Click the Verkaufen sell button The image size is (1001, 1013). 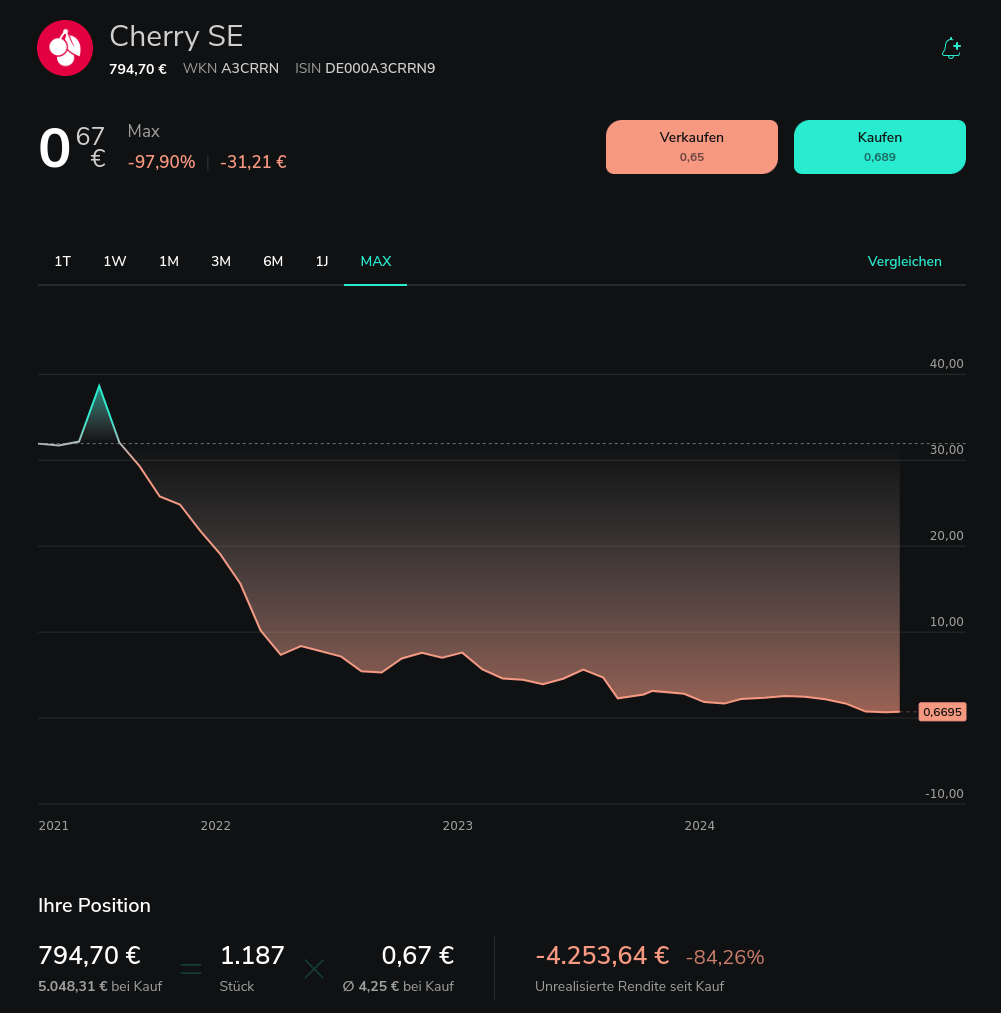point(691,147)
